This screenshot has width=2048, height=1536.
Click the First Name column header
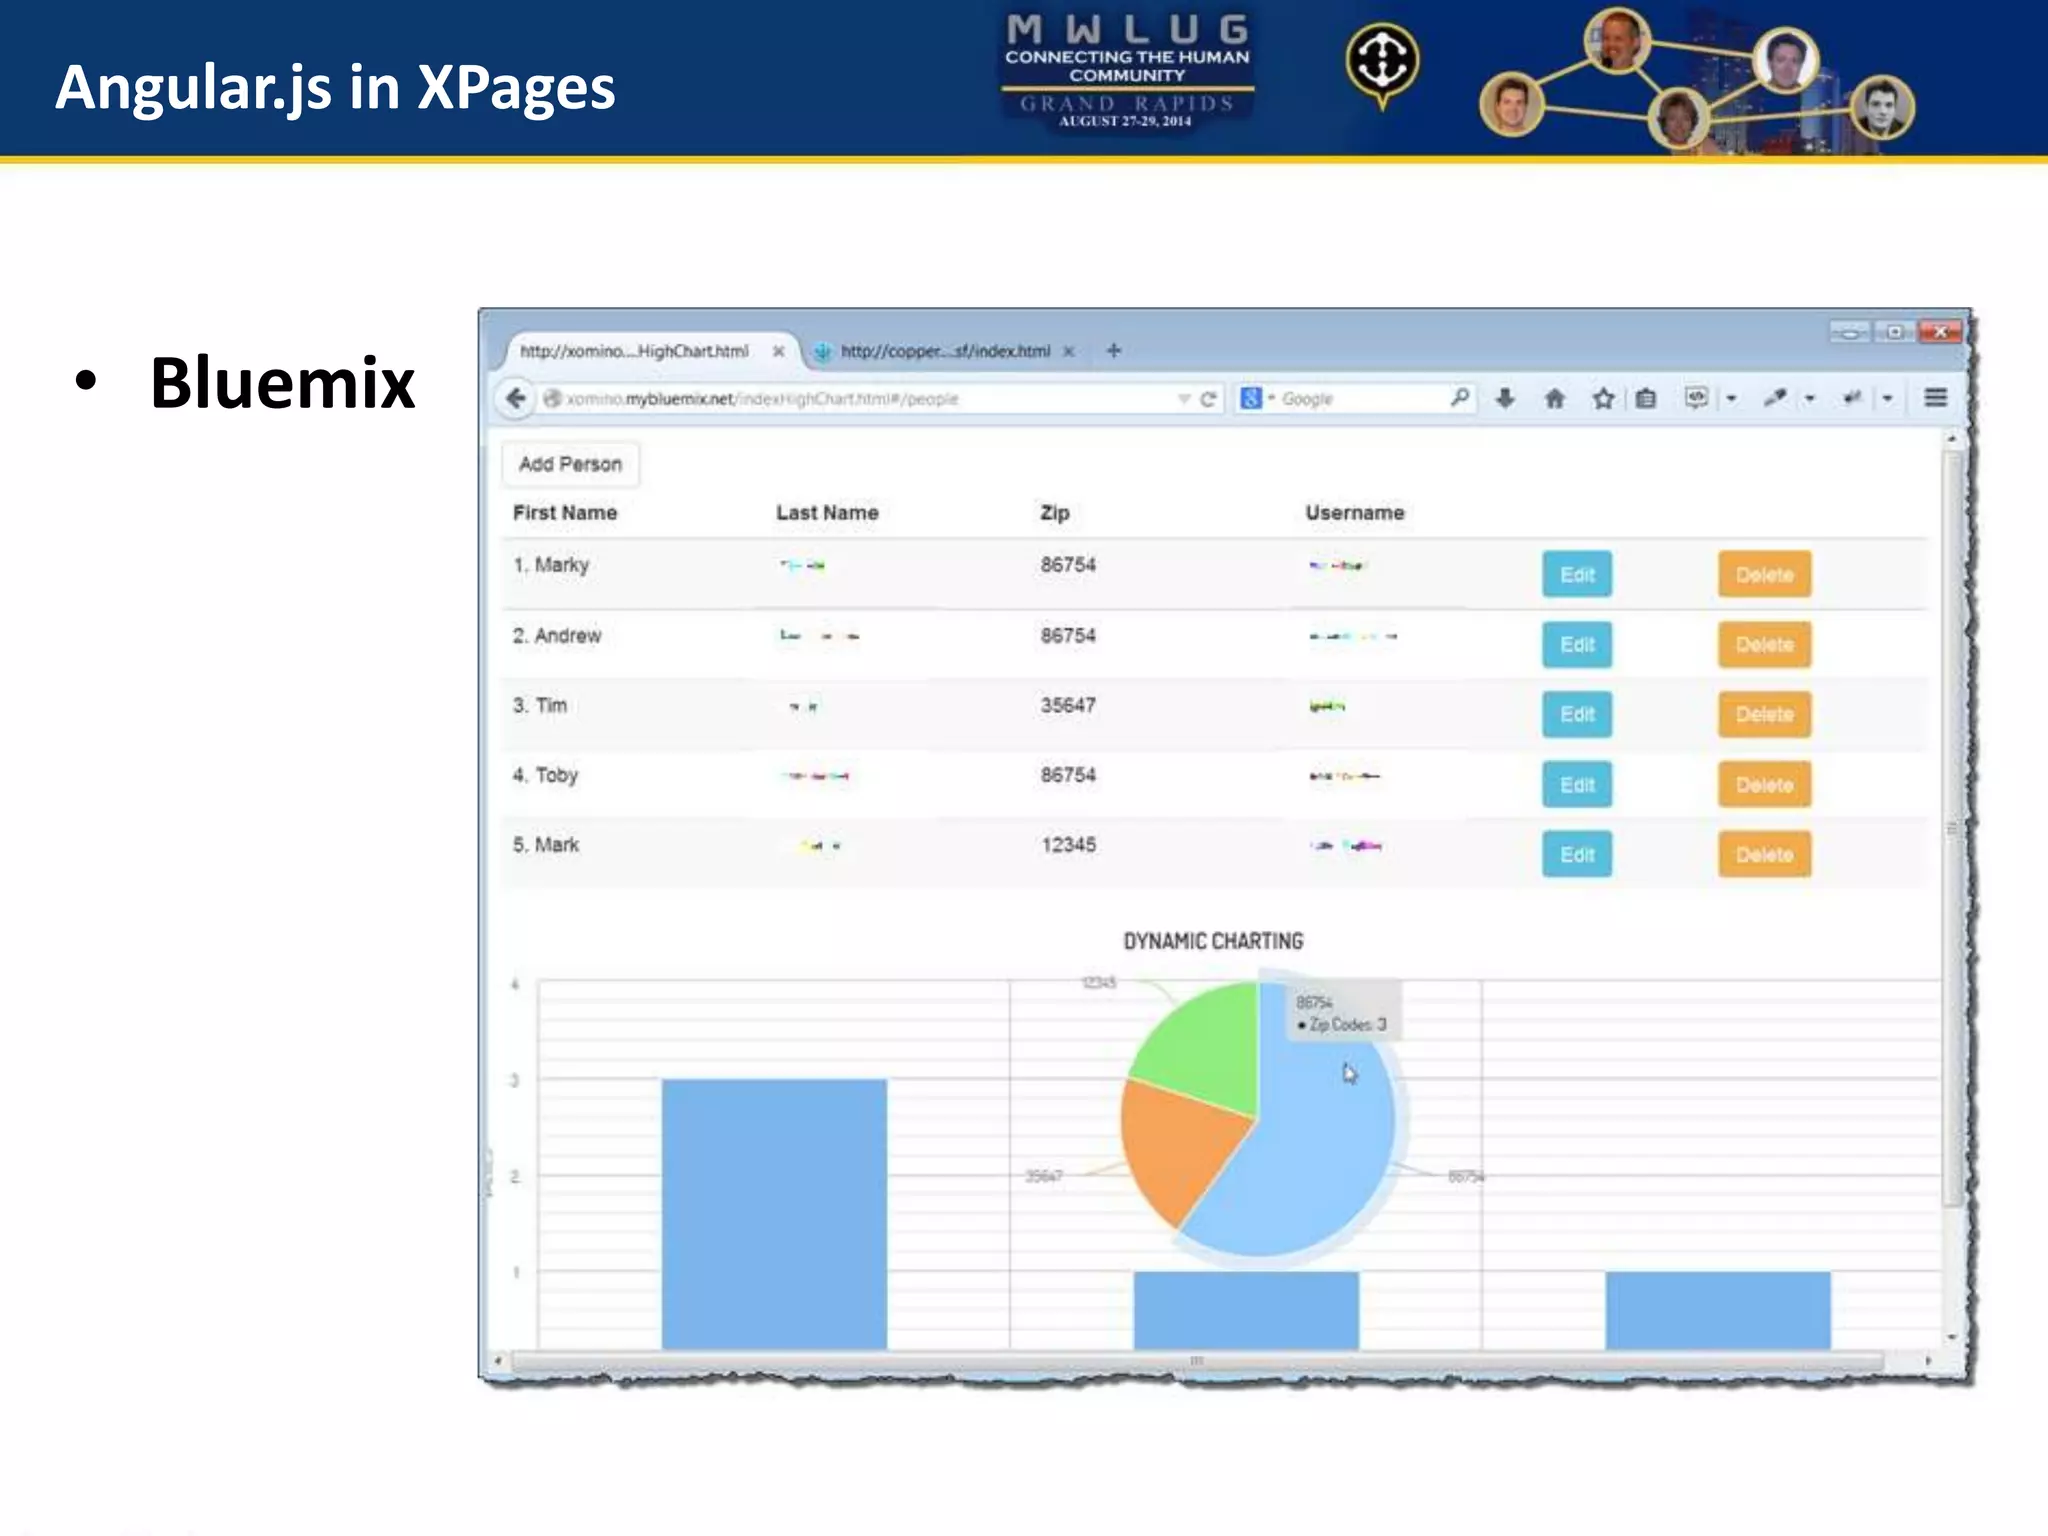[565, 513]
